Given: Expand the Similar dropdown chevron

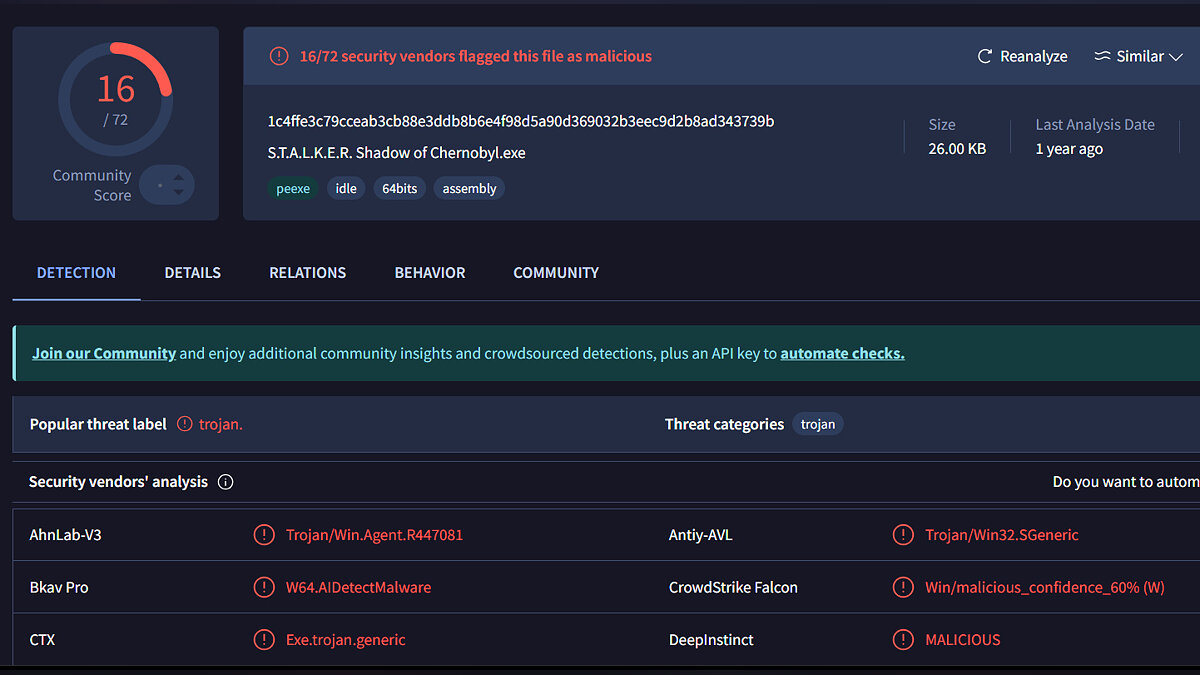Looking at the screenshot, I should pos(1175,57).
